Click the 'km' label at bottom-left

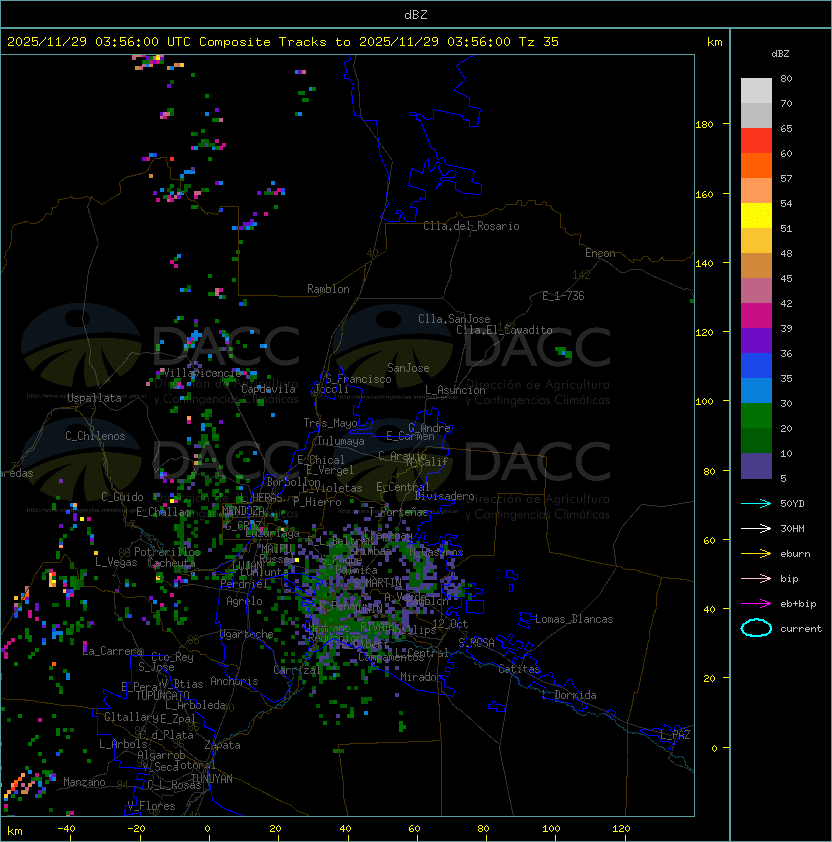tap(15, 831)
